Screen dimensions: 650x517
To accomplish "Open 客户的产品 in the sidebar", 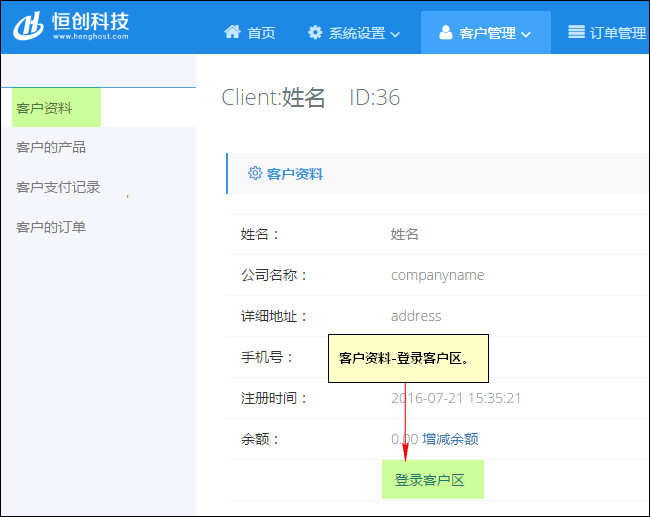I will 51,147.
